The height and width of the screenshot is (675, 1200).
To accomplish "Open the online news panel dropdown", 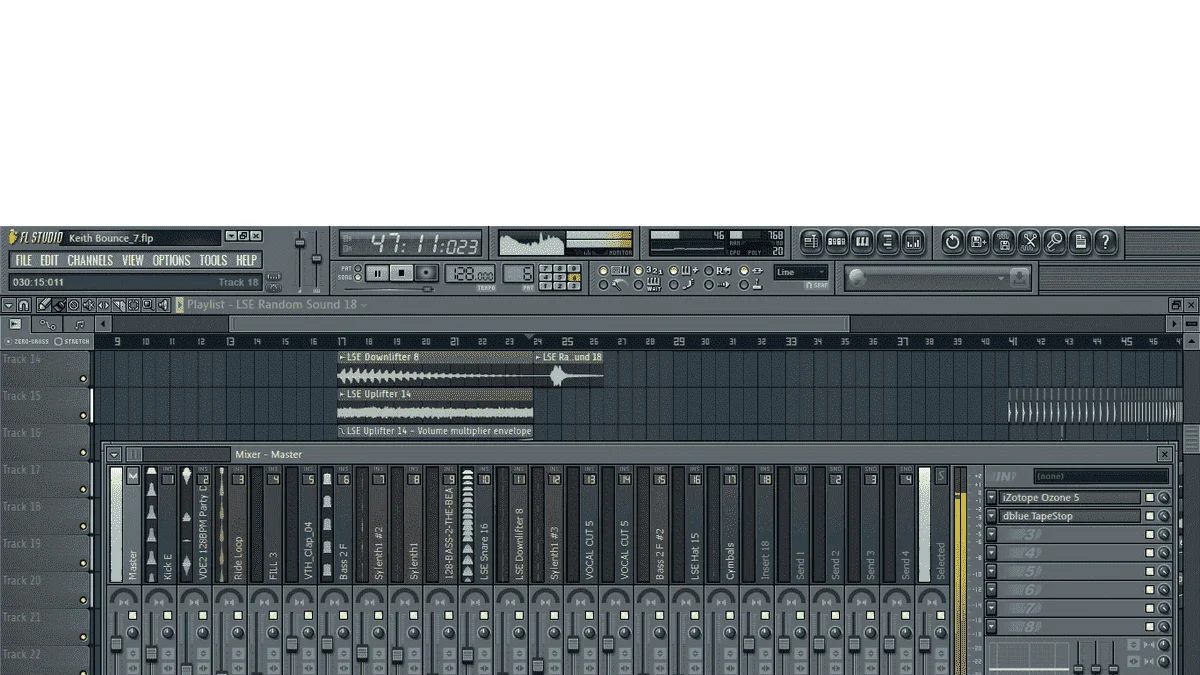I will [x=1001, y=279].
